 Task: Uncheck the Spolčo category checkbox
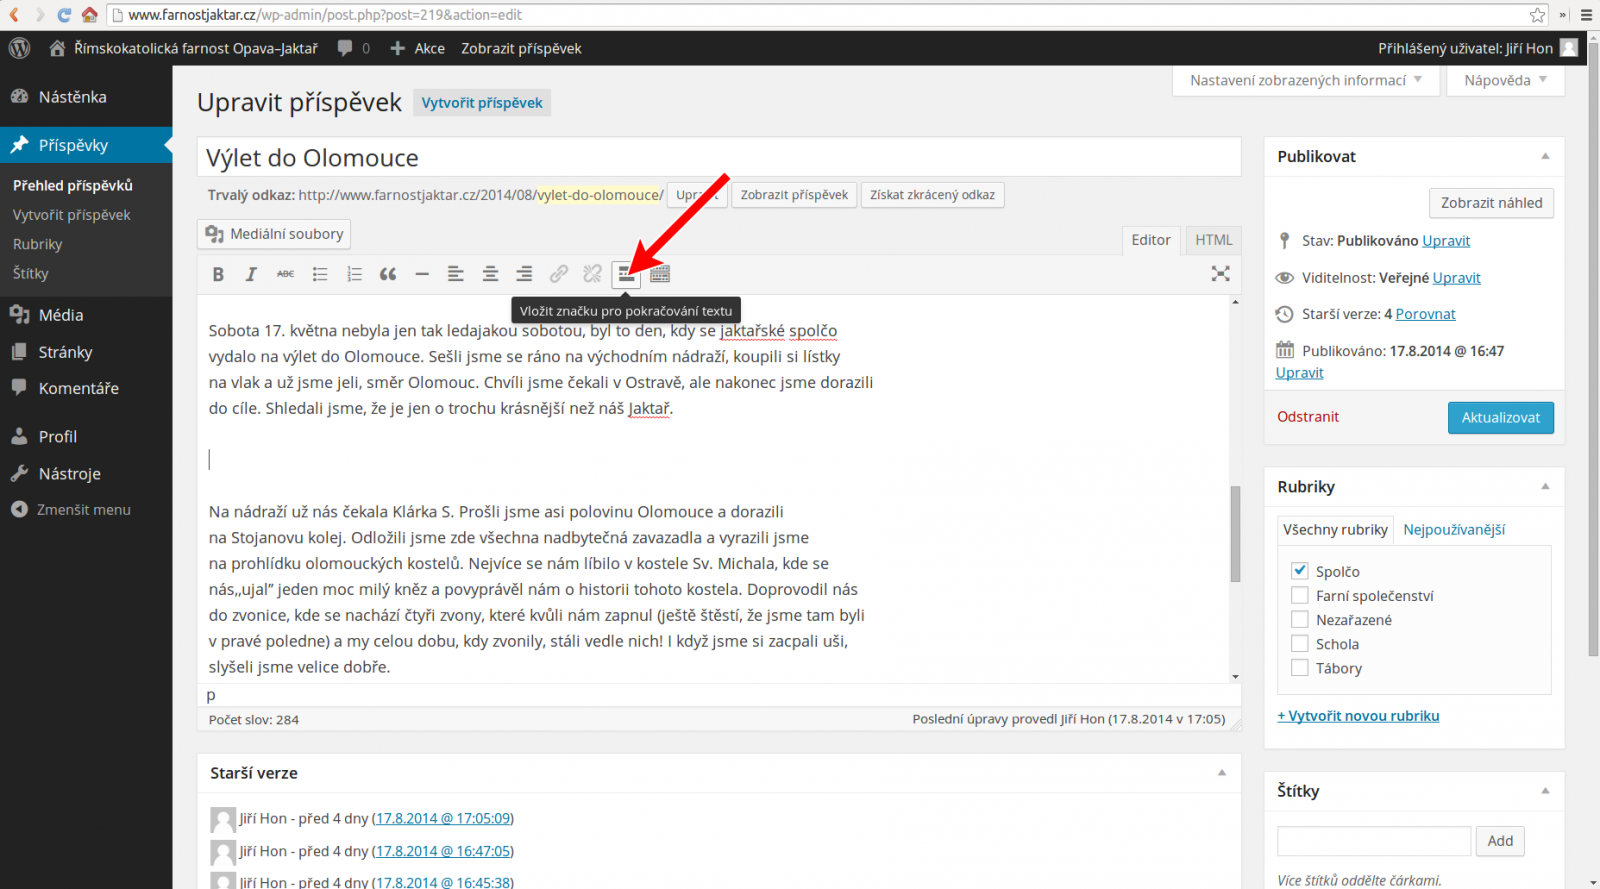[x=1300, y=570]
